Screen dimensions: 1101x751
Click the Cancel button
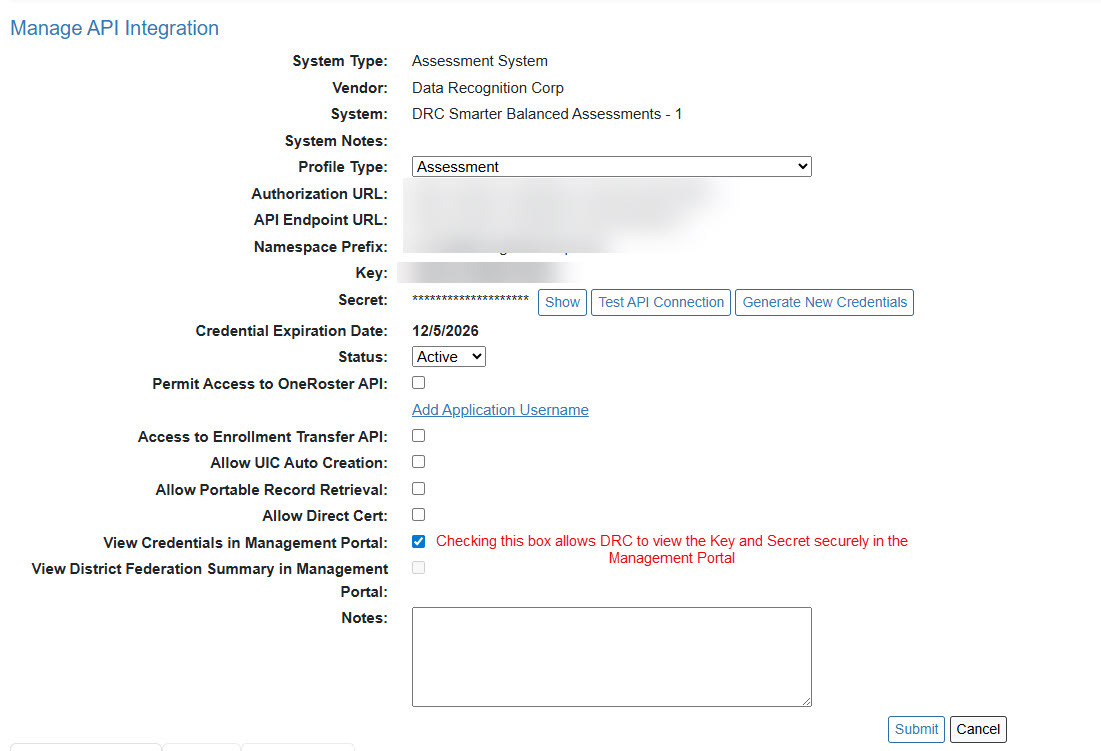(977, 729)
